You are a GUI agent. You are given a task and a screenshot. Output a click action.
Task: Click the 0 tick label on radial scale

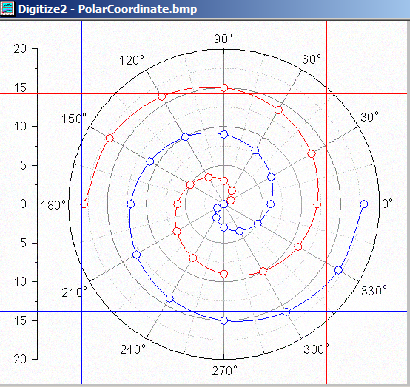pyautogui.click(x=23, y=204)
